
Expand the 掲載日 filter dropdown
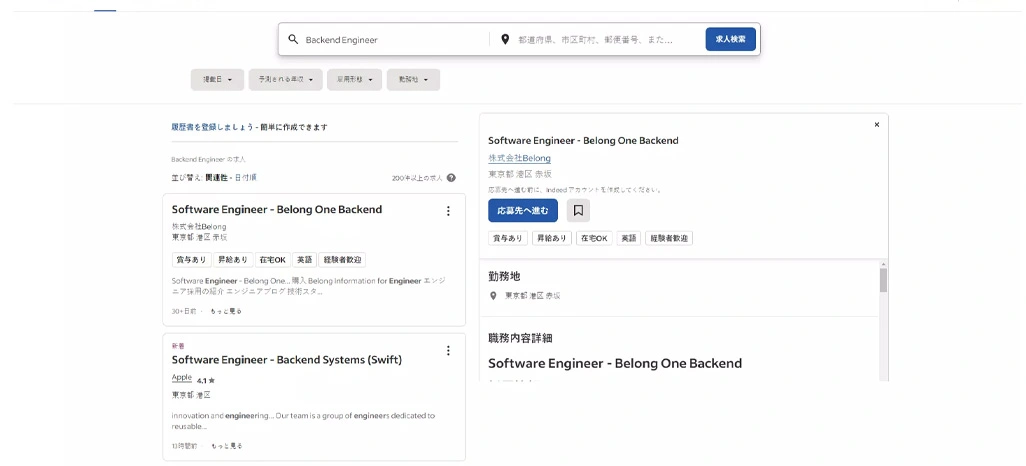[x=217, y=79]
